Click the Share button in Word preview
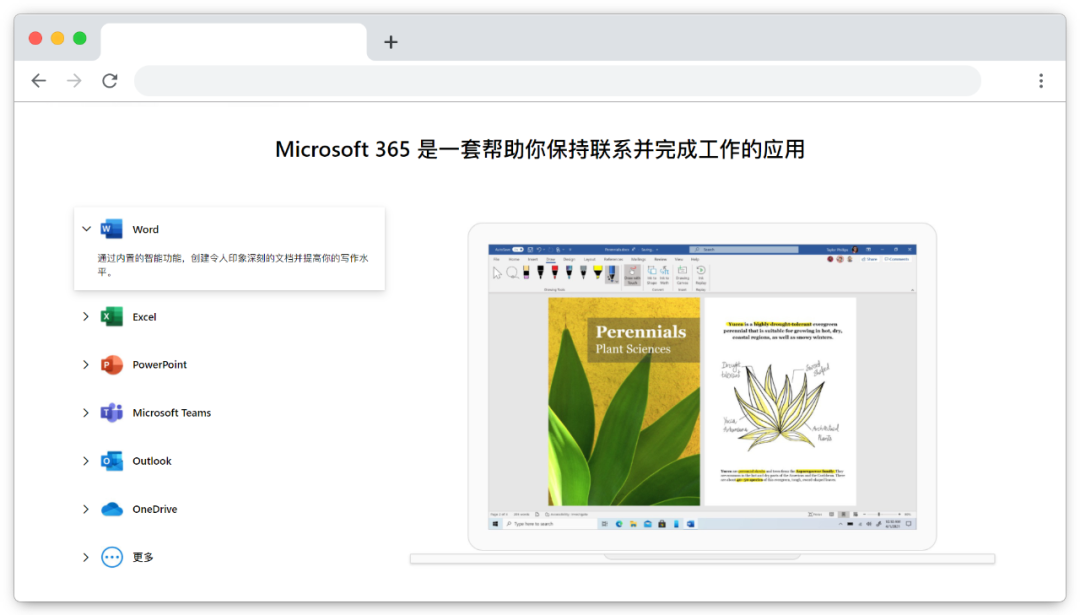Screen dimensions: 1080x615 click(x=870, y=260)
